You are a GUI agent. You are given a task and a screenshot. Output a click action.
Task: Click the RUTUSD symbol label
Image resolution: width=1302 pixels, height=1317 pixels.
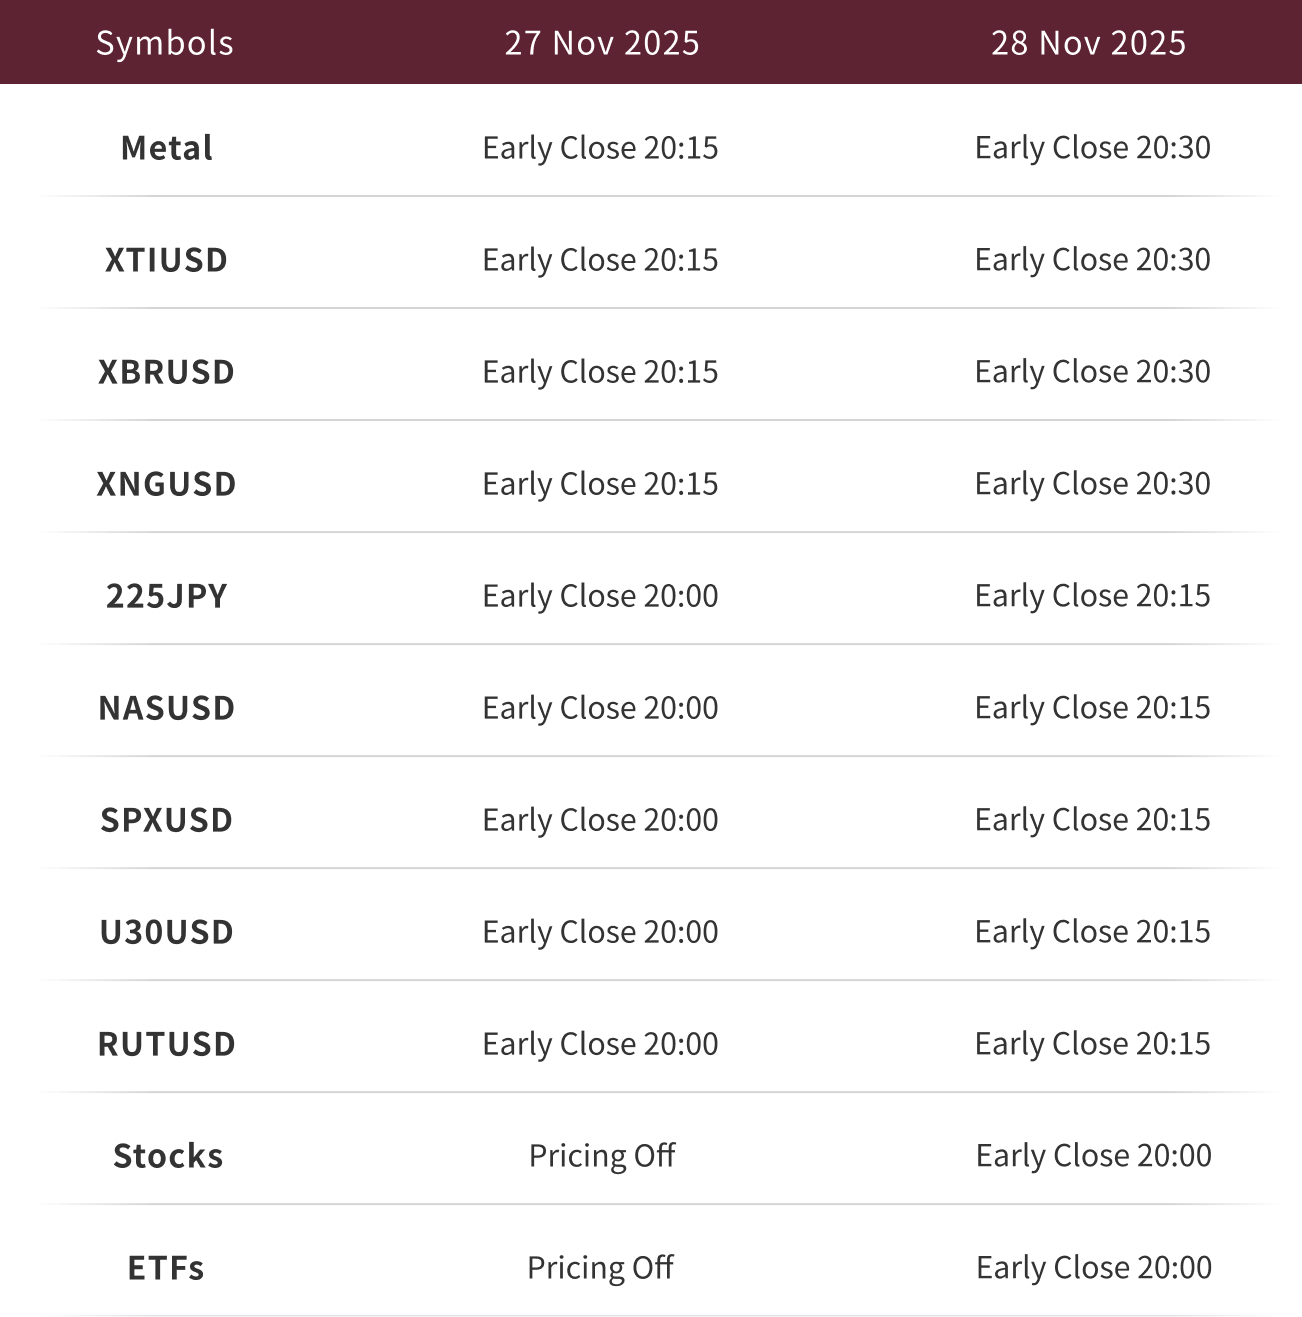(167, 1044)
